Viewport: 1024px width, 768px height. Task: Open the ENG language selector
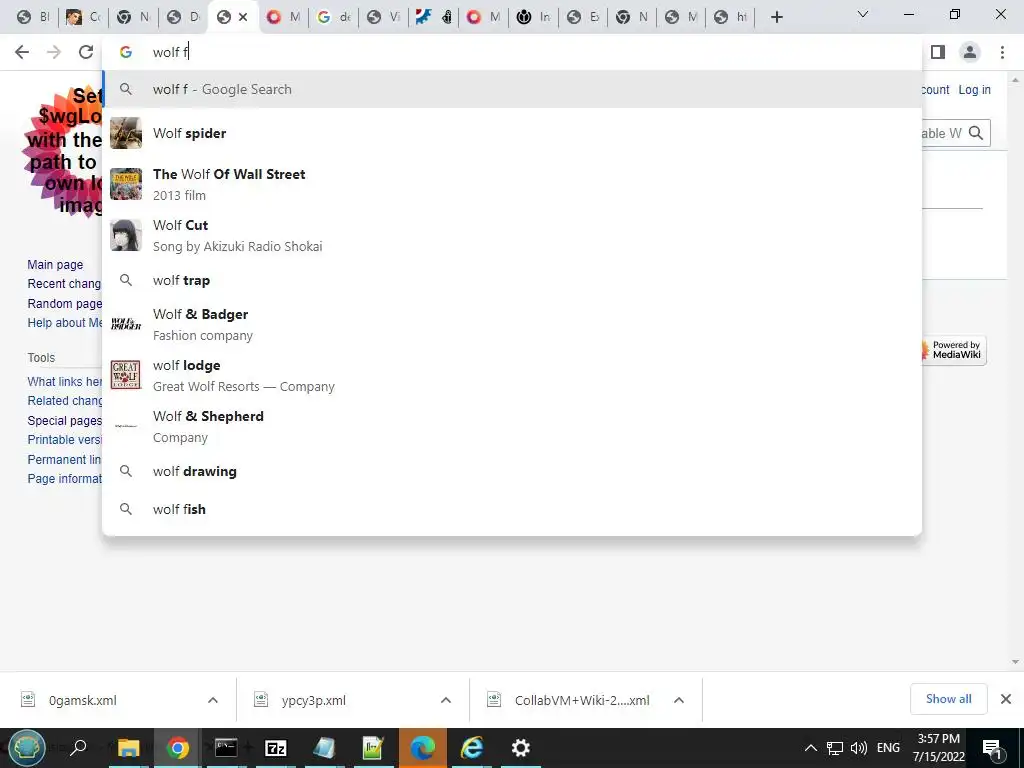[888, 748]
